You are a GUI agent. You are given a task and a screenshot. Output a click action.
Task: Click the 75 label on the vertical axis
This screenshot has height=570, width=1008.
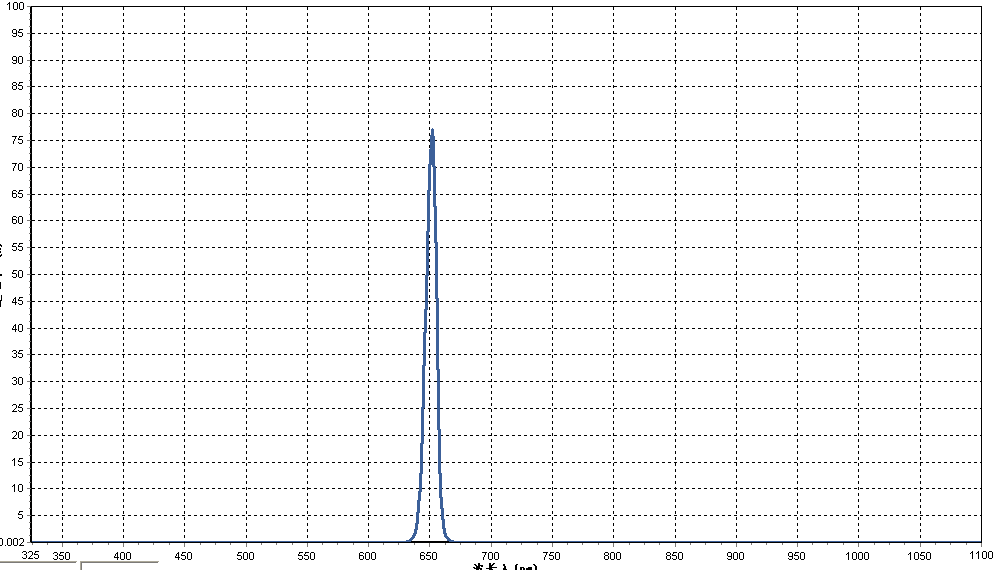coord(17,140)
